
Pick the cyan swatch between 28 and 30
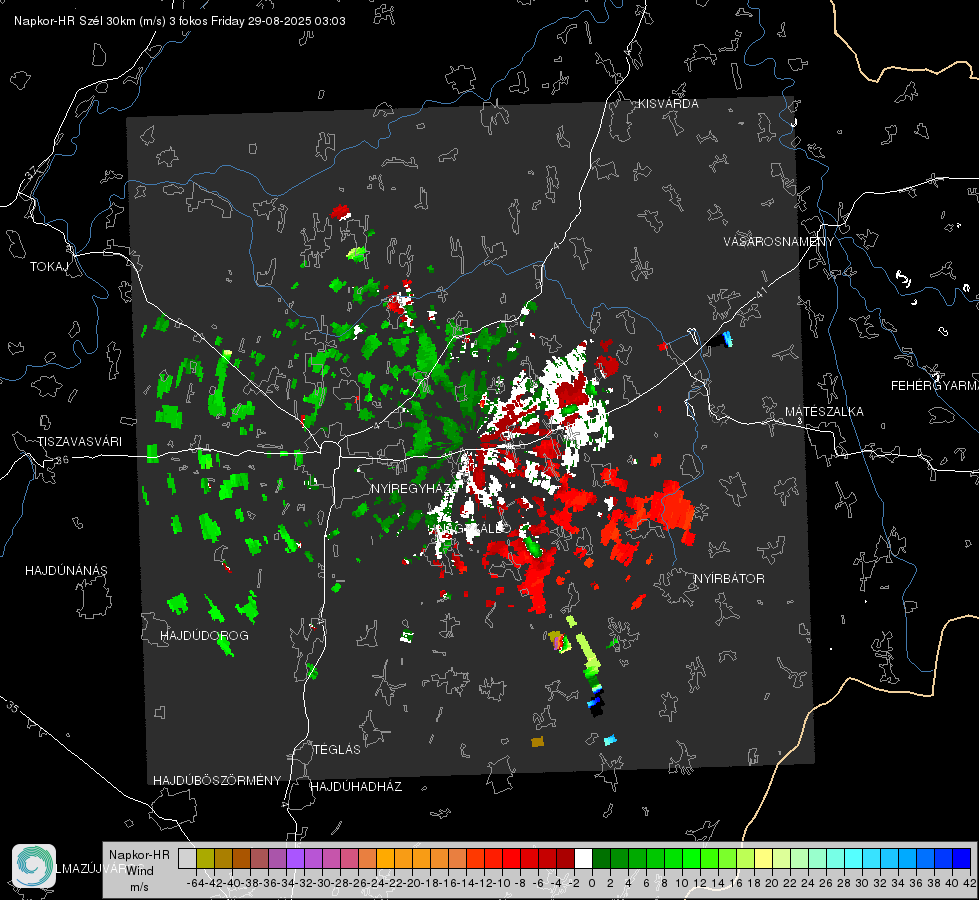tap(854, 858)
